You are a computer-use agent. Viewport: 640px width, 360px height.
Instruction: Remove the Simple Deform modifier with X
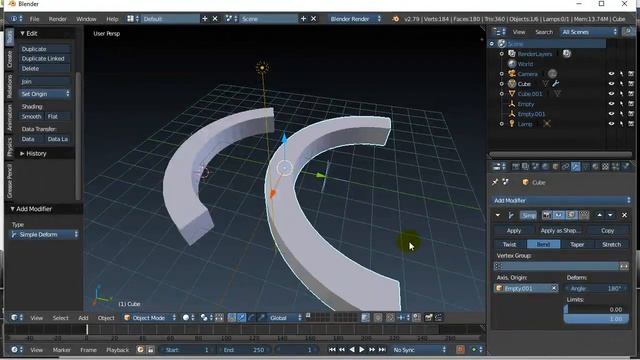click(624, 215)
